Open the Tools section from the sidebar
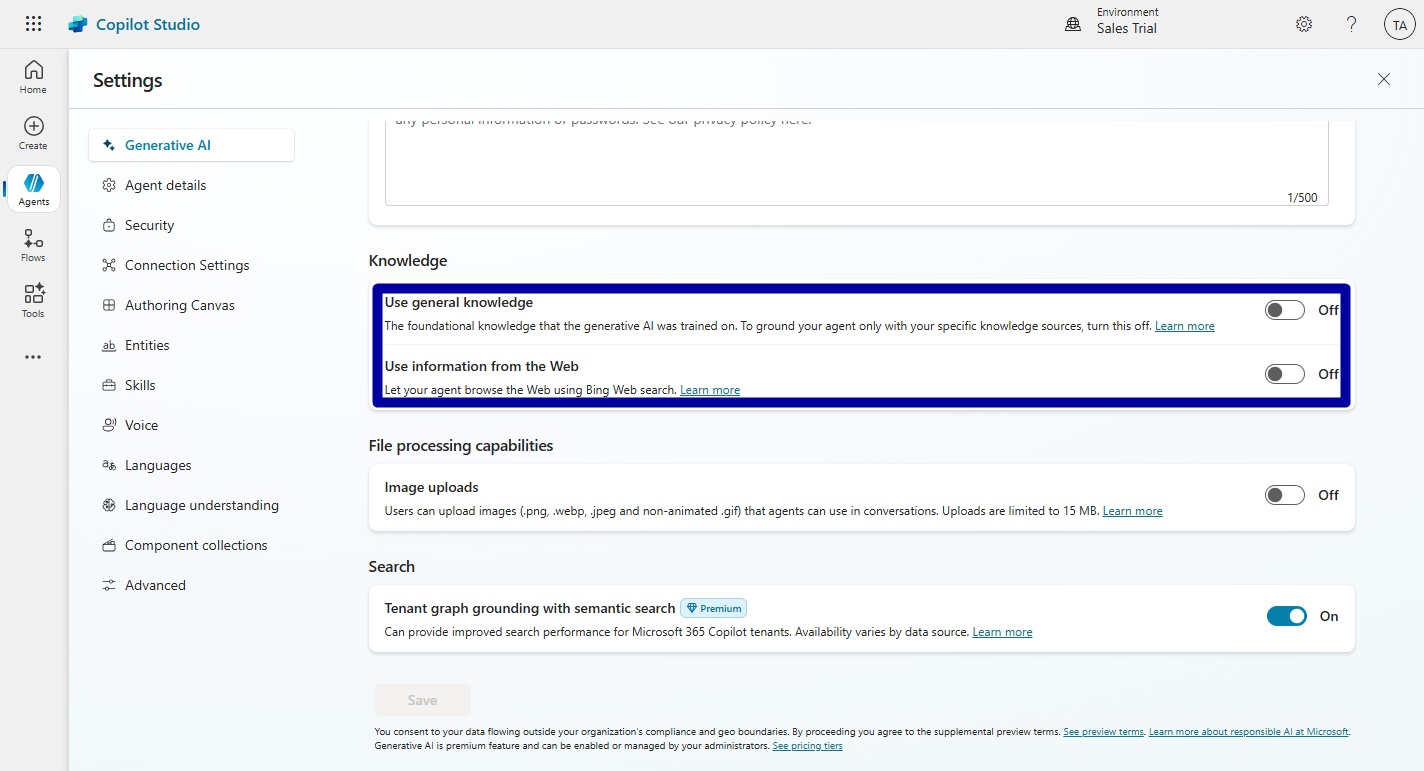Screen dimensions: 1424x771 coord(33,298)
